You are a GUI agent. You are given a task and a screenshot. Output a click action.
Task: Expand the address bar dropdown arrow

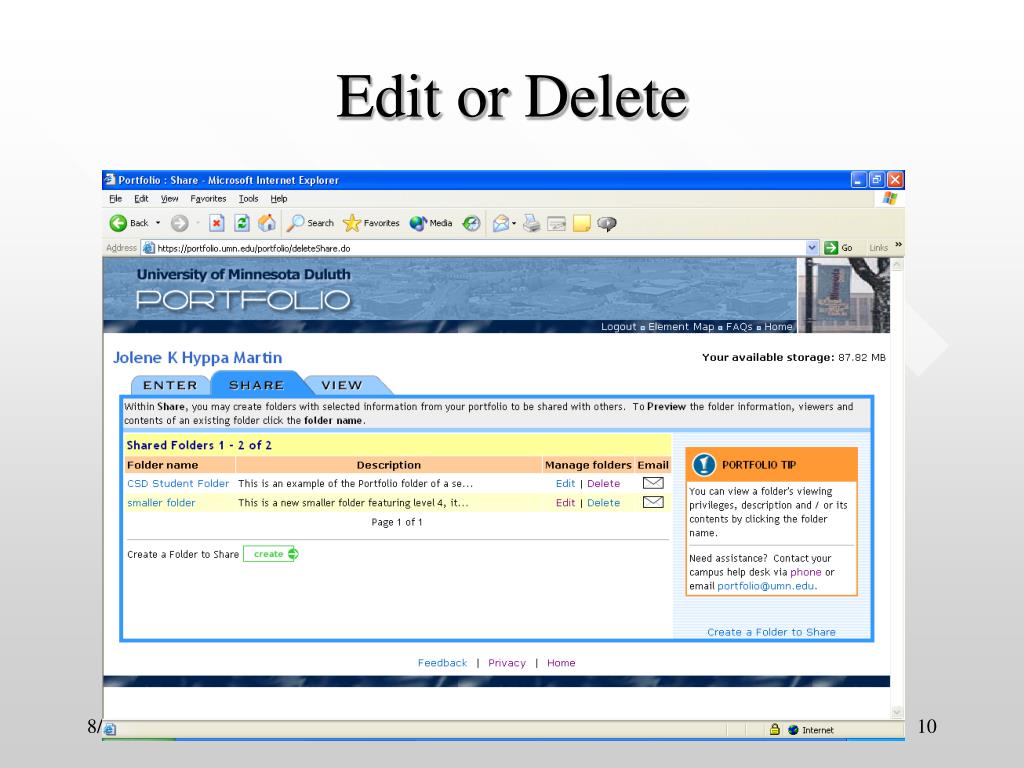[812, 248]
